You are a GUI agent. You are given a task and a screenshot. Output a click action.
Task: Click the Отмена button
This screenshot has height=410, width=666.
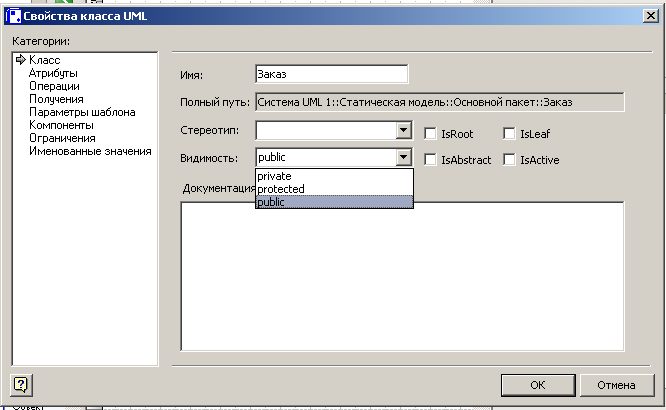pyautogui.click(x=617, y=385)
